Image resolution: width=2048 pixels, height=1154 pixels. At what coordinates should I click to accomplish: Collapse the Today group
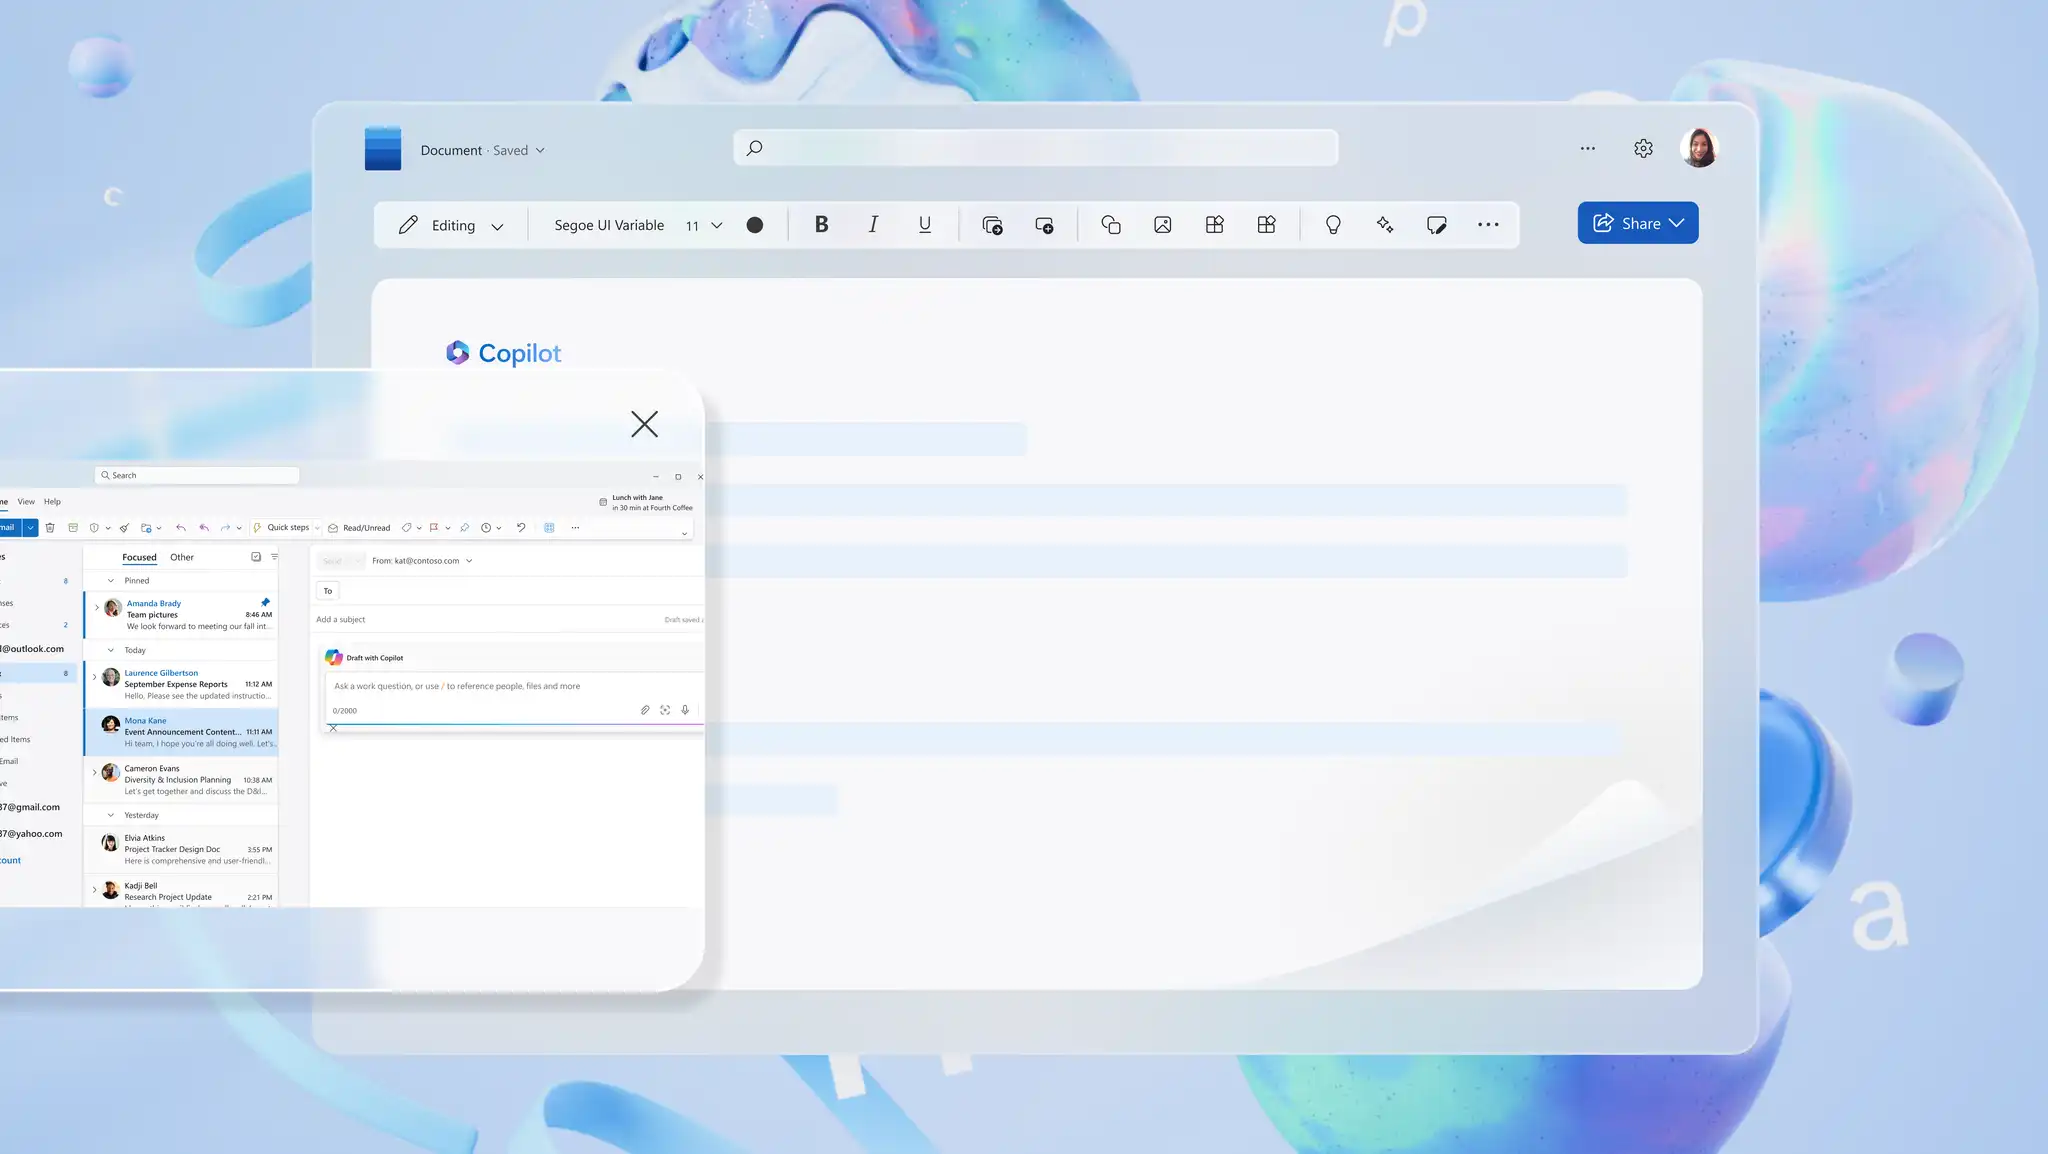pos(111,651)
